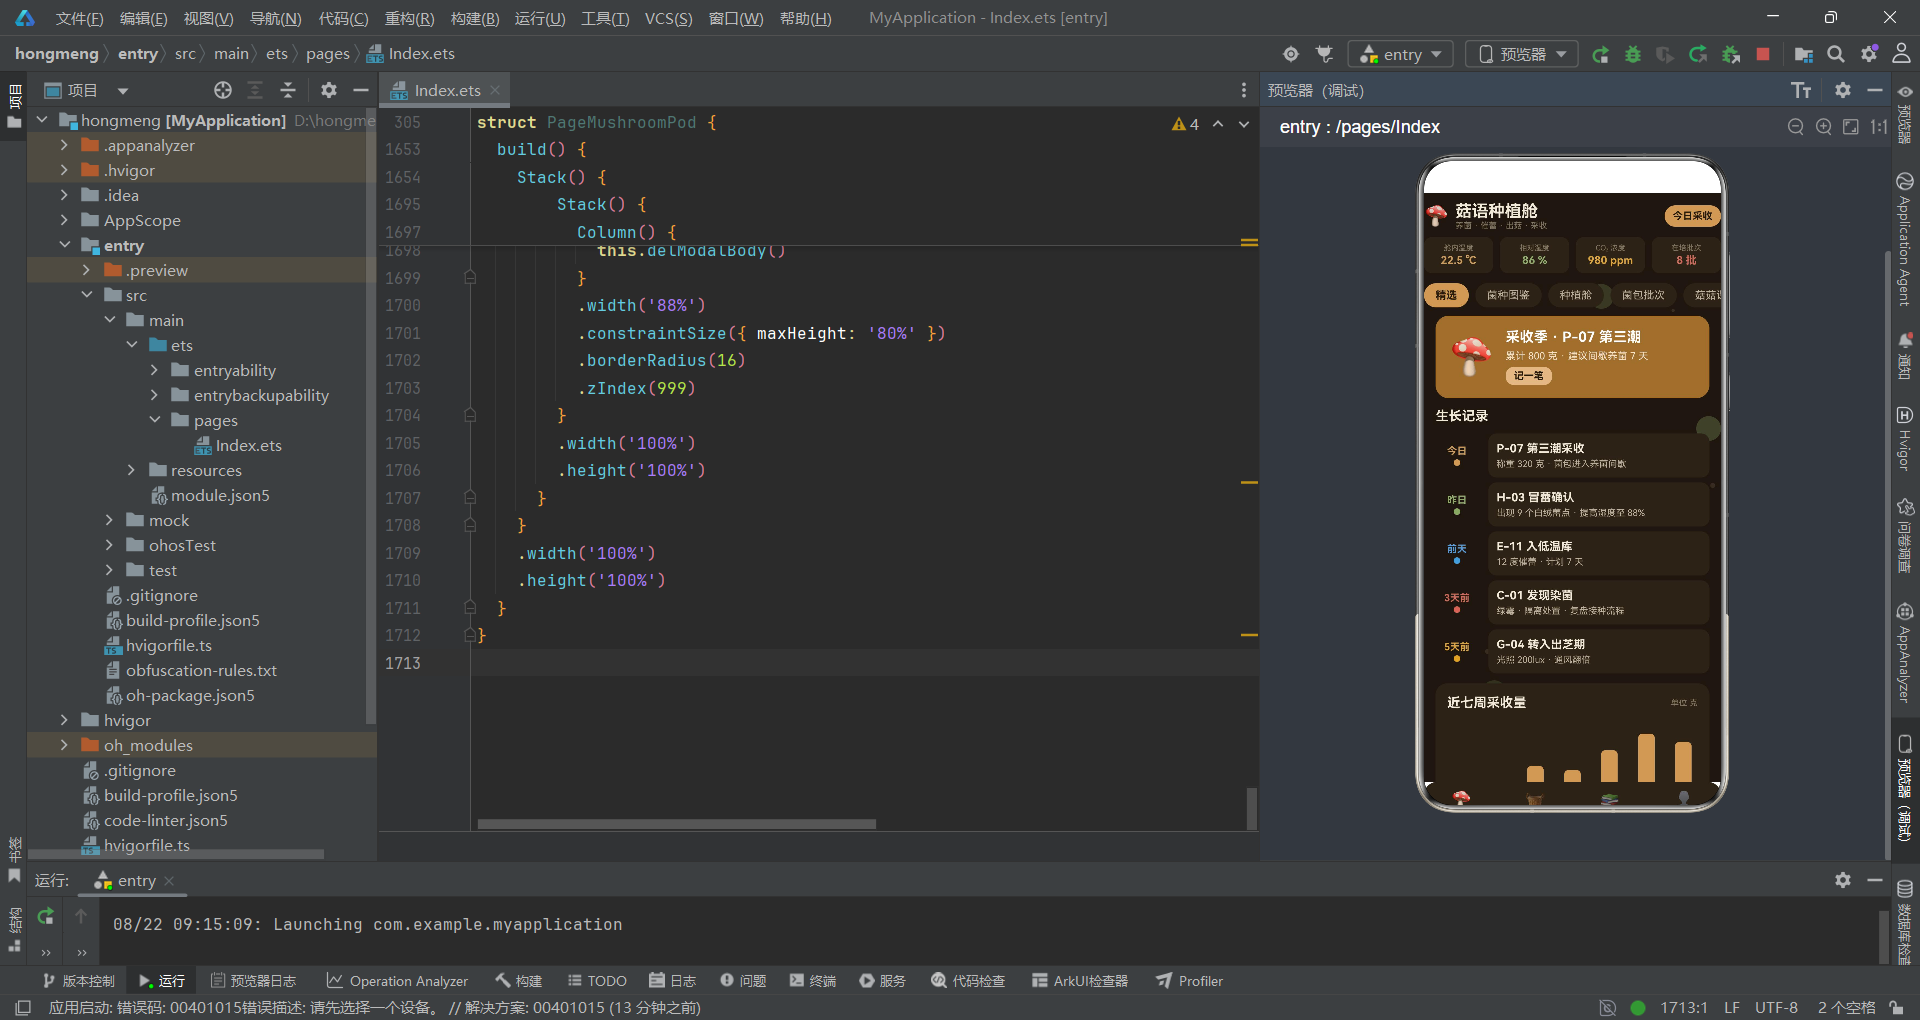Switch to the 终端 tool tab
The height and width of the screenshot is (1020, 1920).
pos(812,981)
